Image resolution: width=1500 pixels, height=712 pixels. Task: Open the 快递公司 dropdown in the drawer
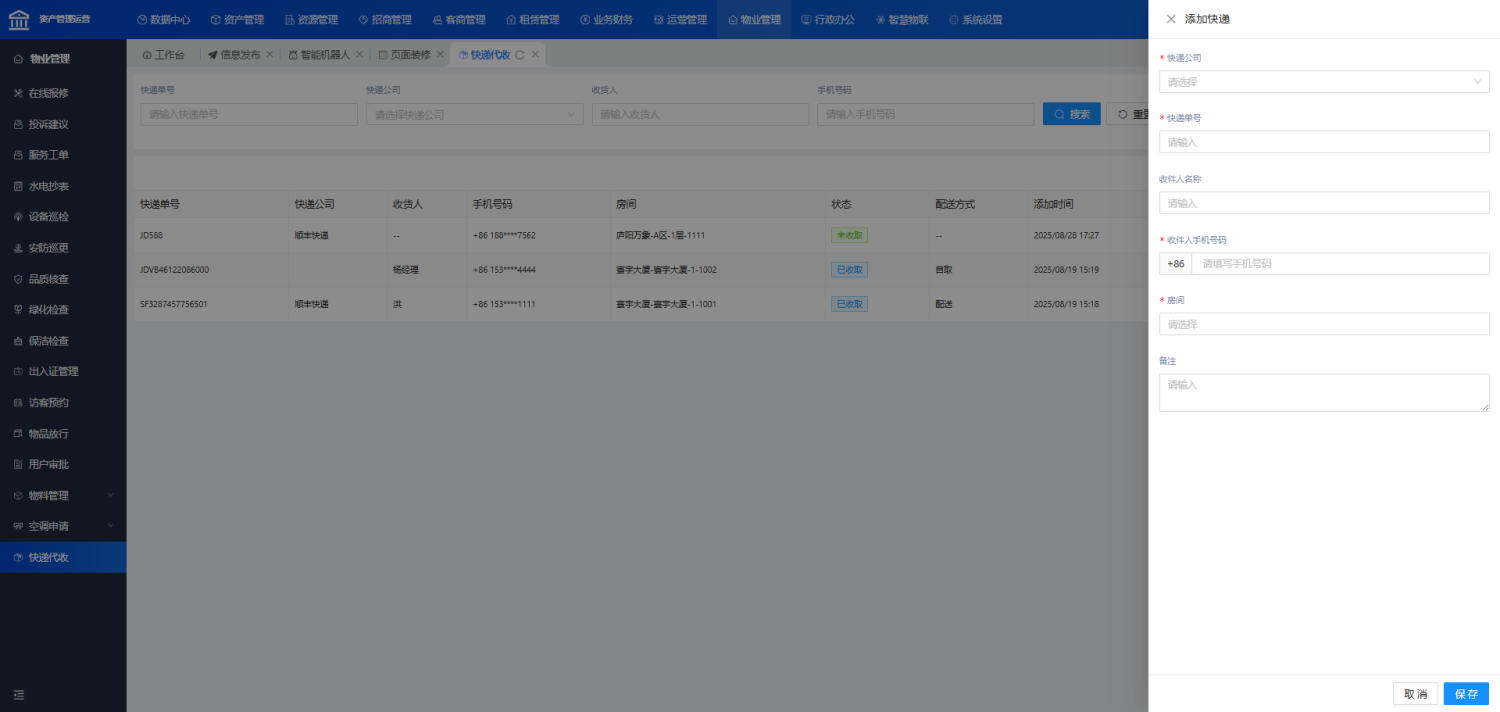pos(1324,82)
